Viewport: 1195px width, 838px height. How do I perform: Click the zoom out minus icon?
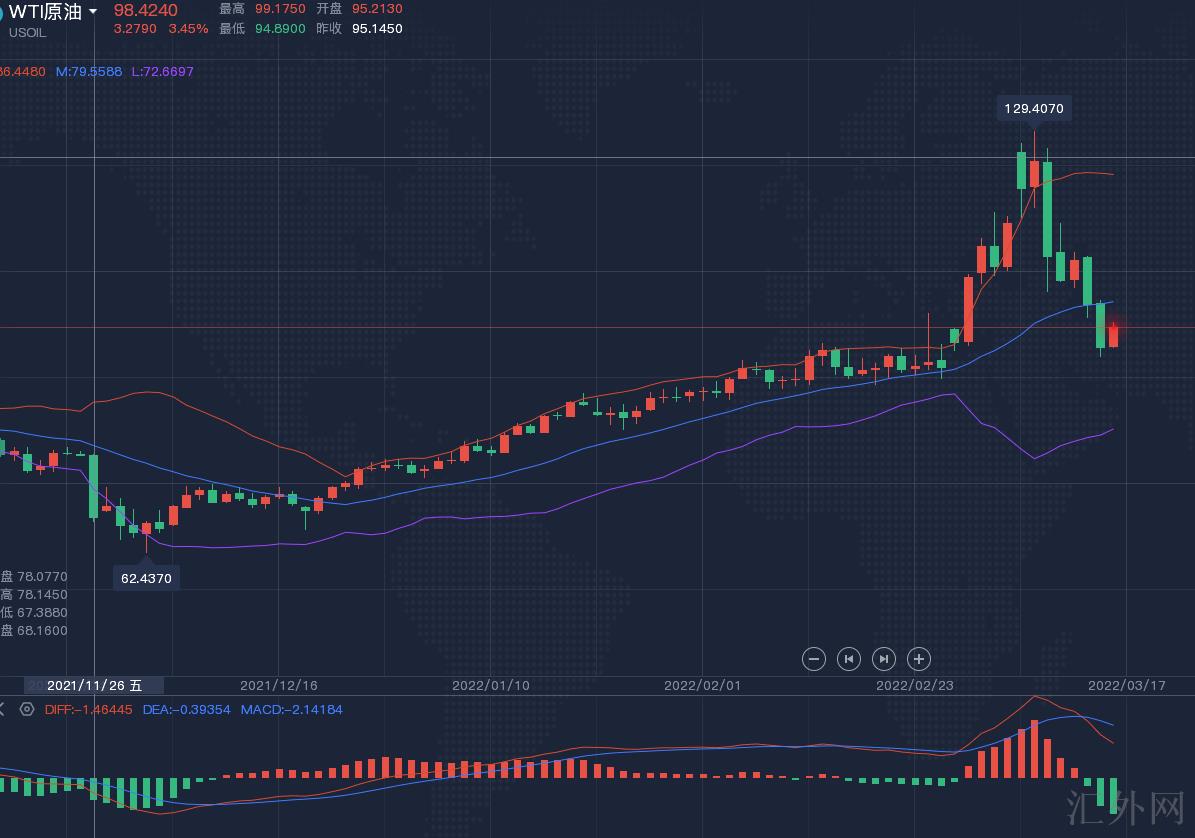[x=814, y=658]
